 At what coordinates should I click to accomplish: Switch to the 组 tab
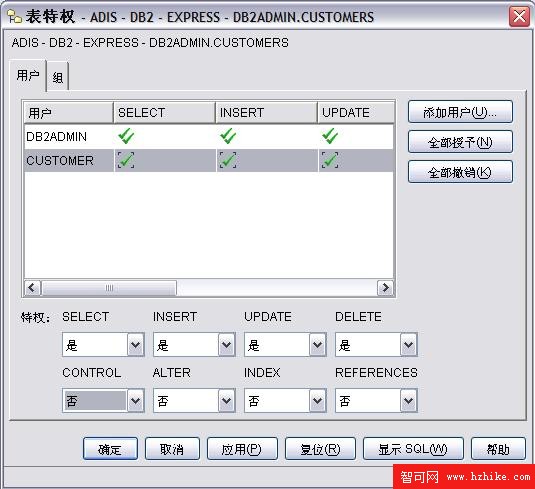click(x=58, y=78)
